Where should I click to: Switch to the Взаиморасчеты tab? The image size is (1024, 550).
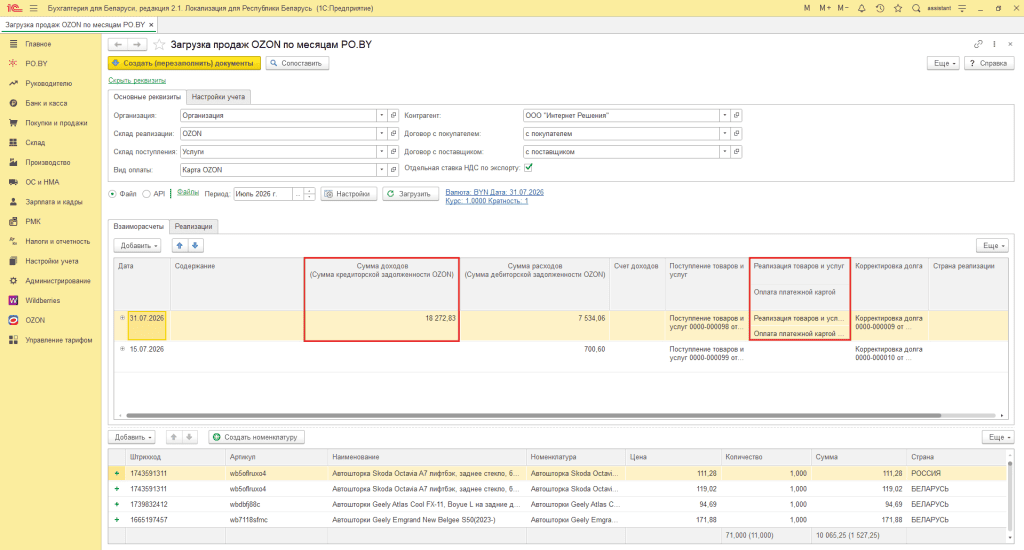tap(138, 227)
